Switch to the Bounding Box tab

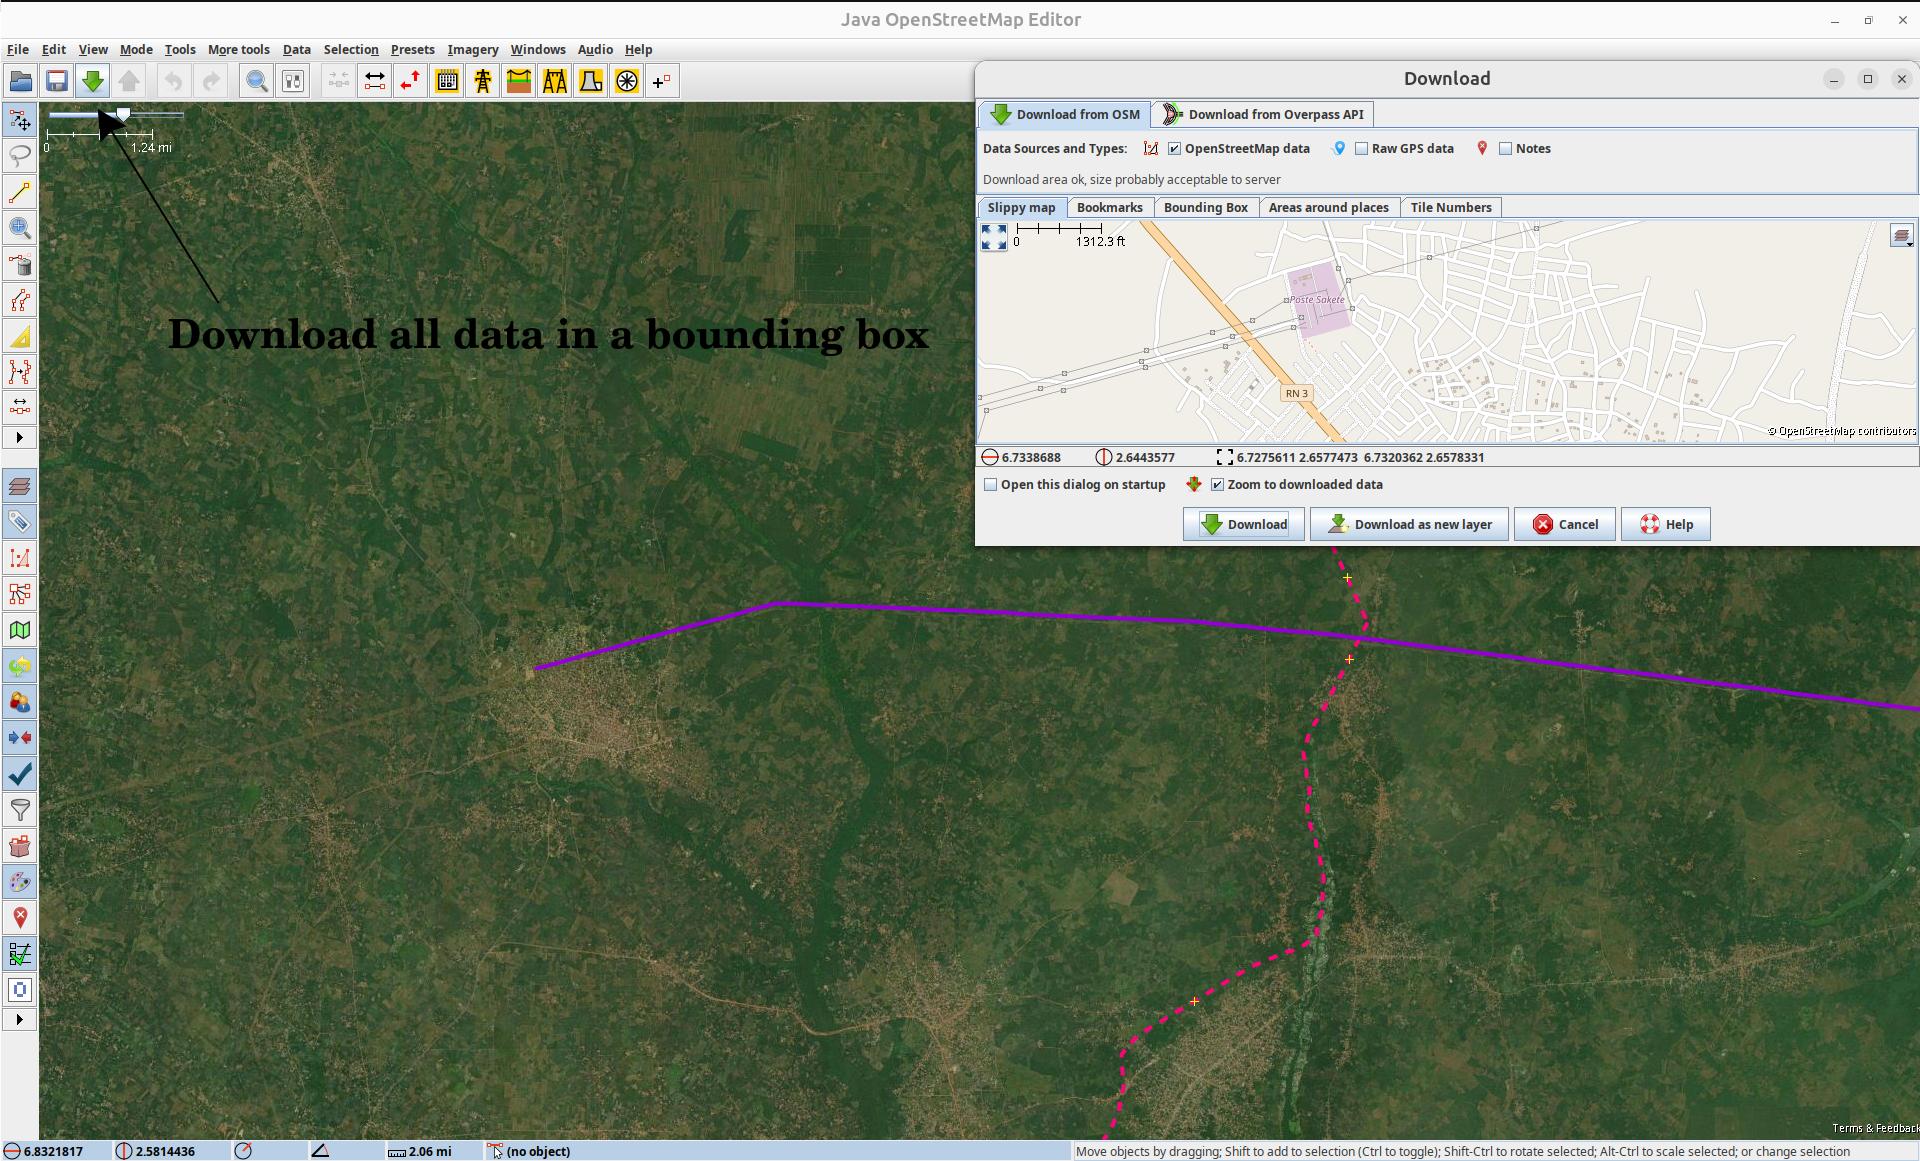tap(1205, 208)
